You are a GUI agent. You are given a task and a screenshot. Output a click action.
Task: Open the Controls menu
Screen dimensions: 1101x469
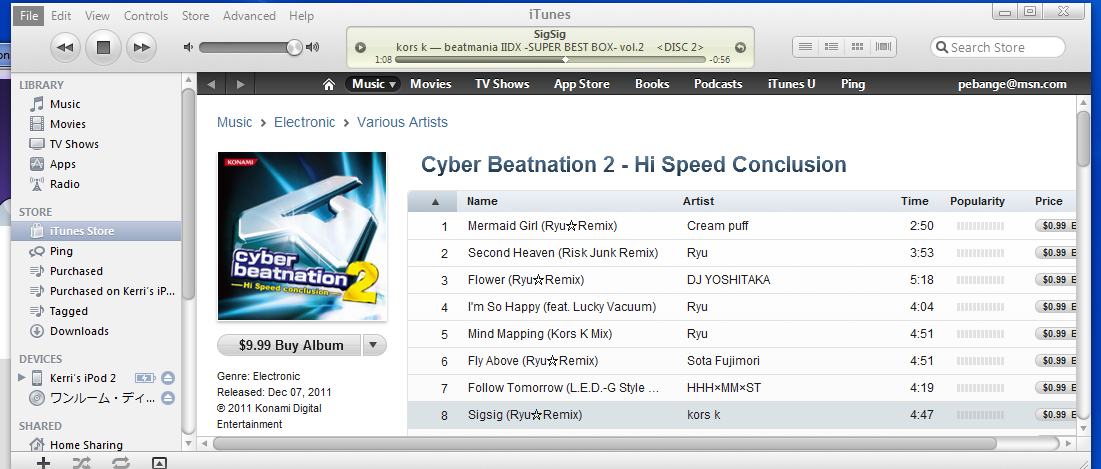coord(146,15)
